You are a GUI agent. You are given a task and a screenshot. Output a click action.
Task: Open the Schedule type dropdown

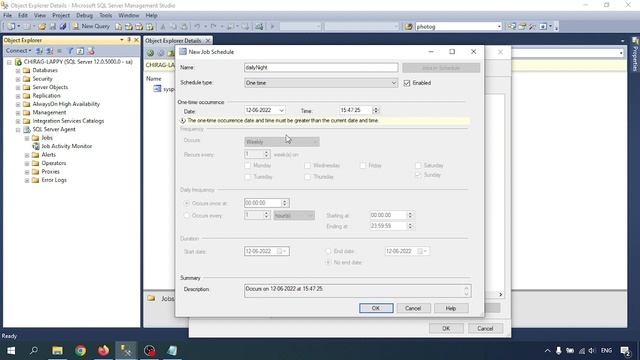[321, 83]
